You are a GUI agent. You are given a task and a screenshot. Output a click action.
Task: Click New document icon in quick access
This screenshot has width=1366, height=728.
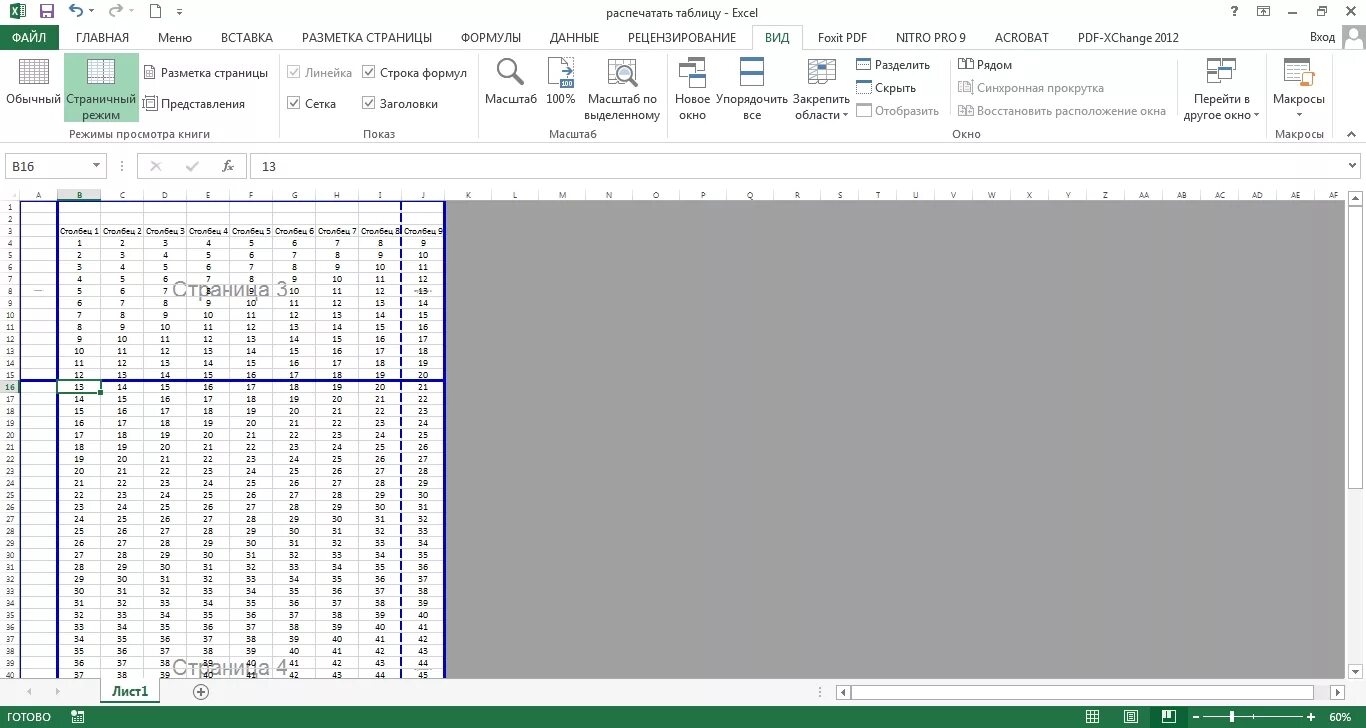point(154,12)
